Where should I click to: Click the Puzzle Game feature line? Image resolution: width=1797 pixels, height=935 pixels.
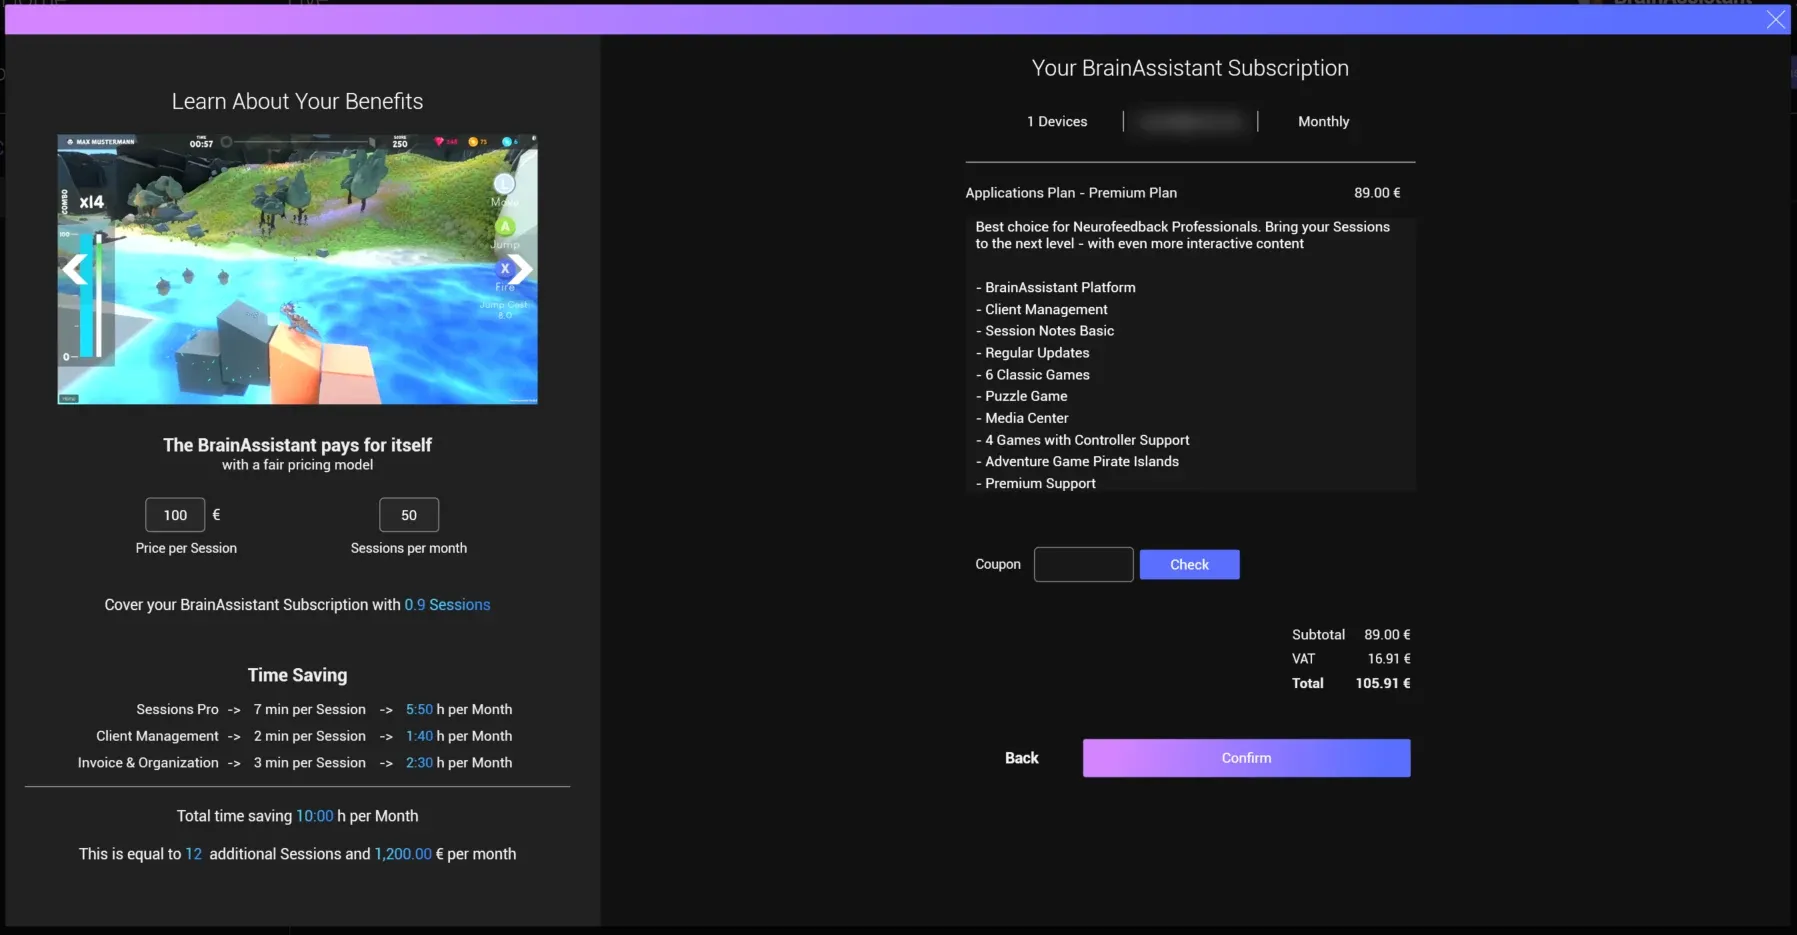click(1022, 396)
